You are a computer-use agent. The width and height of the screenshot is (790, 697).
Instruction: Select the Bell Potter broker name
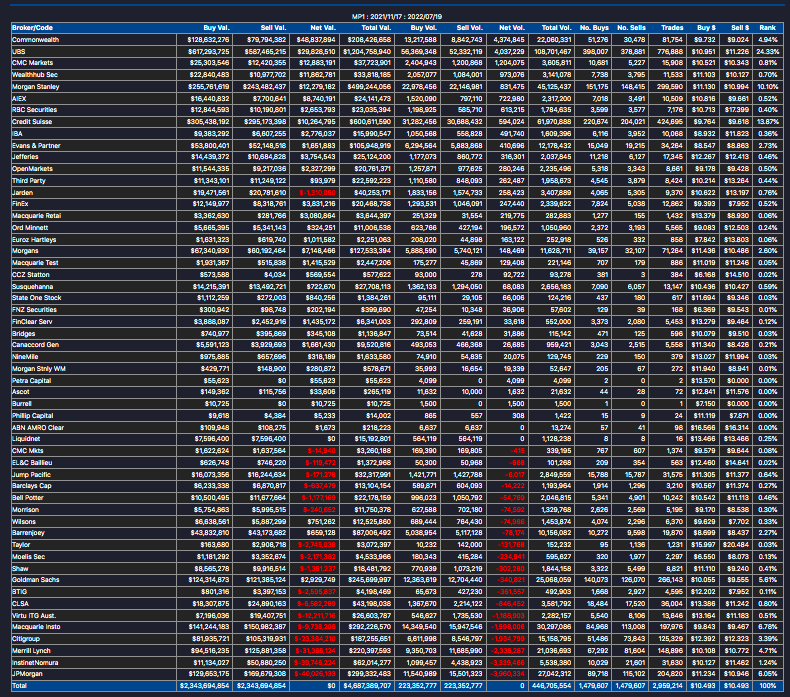(28, 498)
